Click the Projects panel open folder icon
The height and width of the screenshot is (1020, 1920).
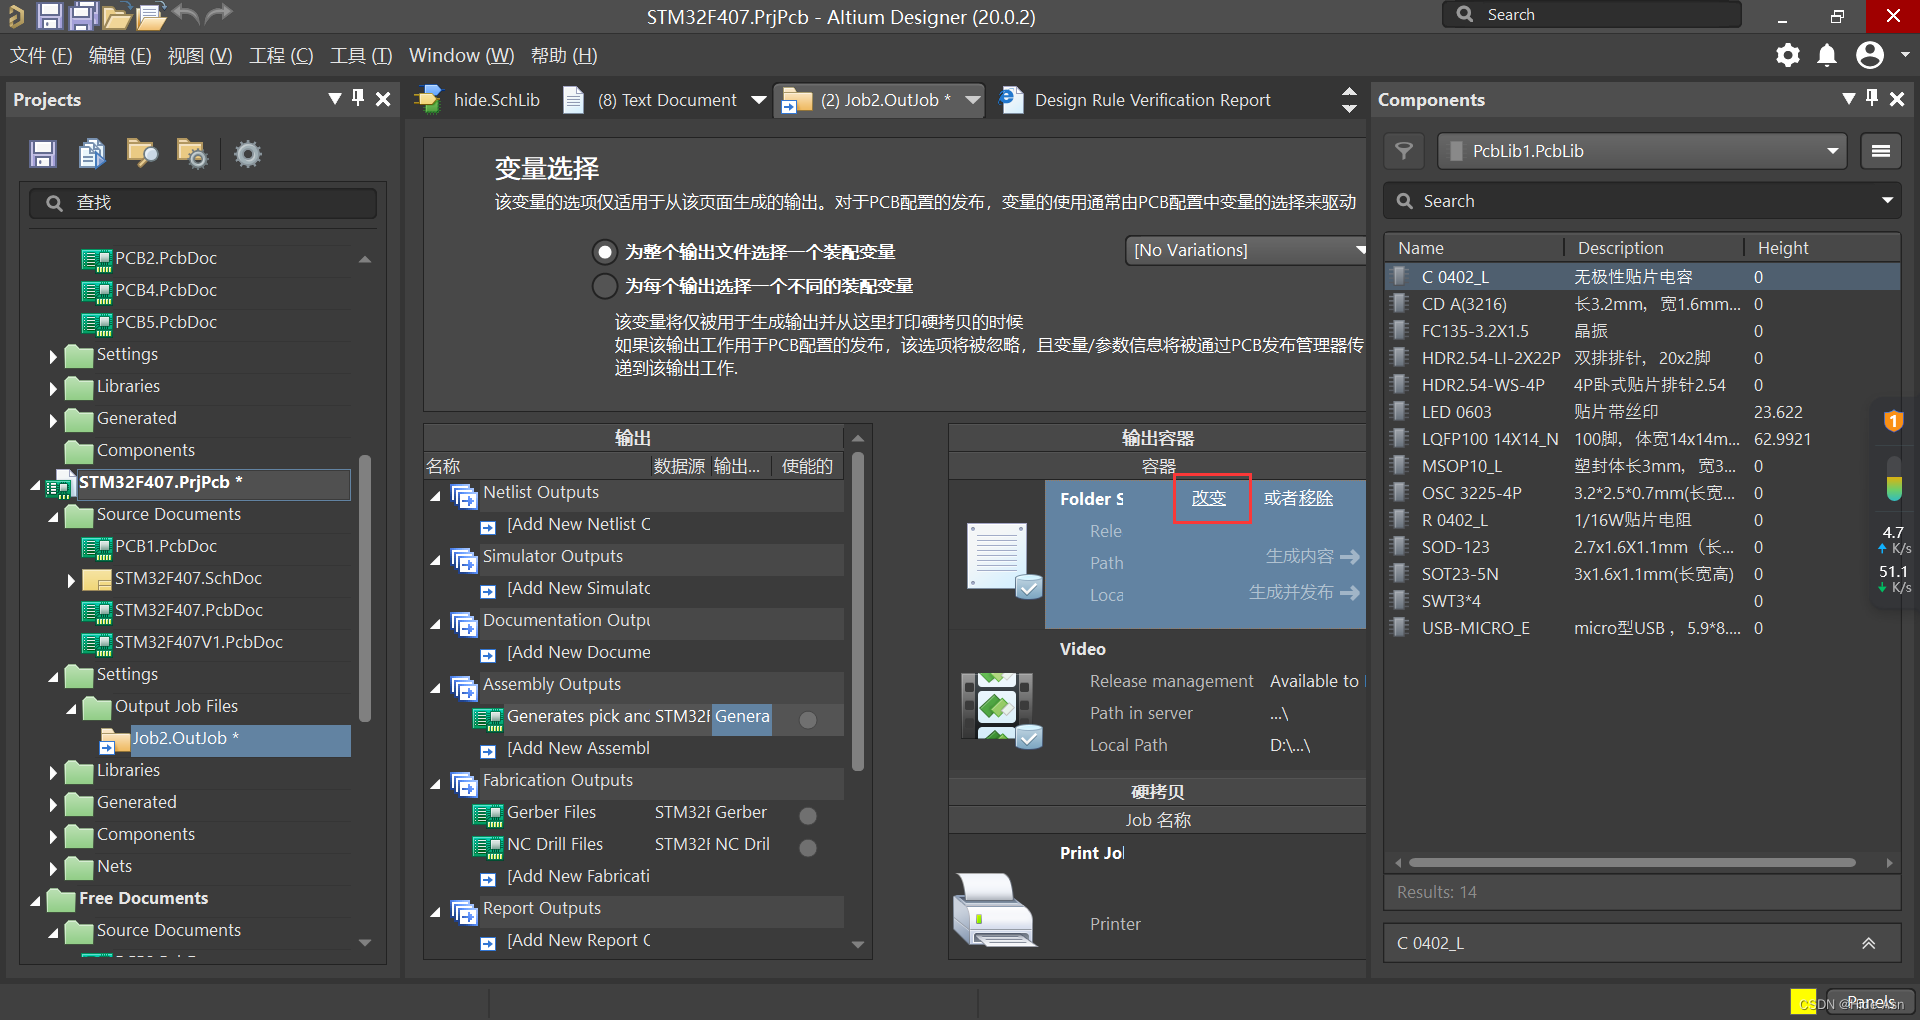pyautogui.click(x=142, y=153)
